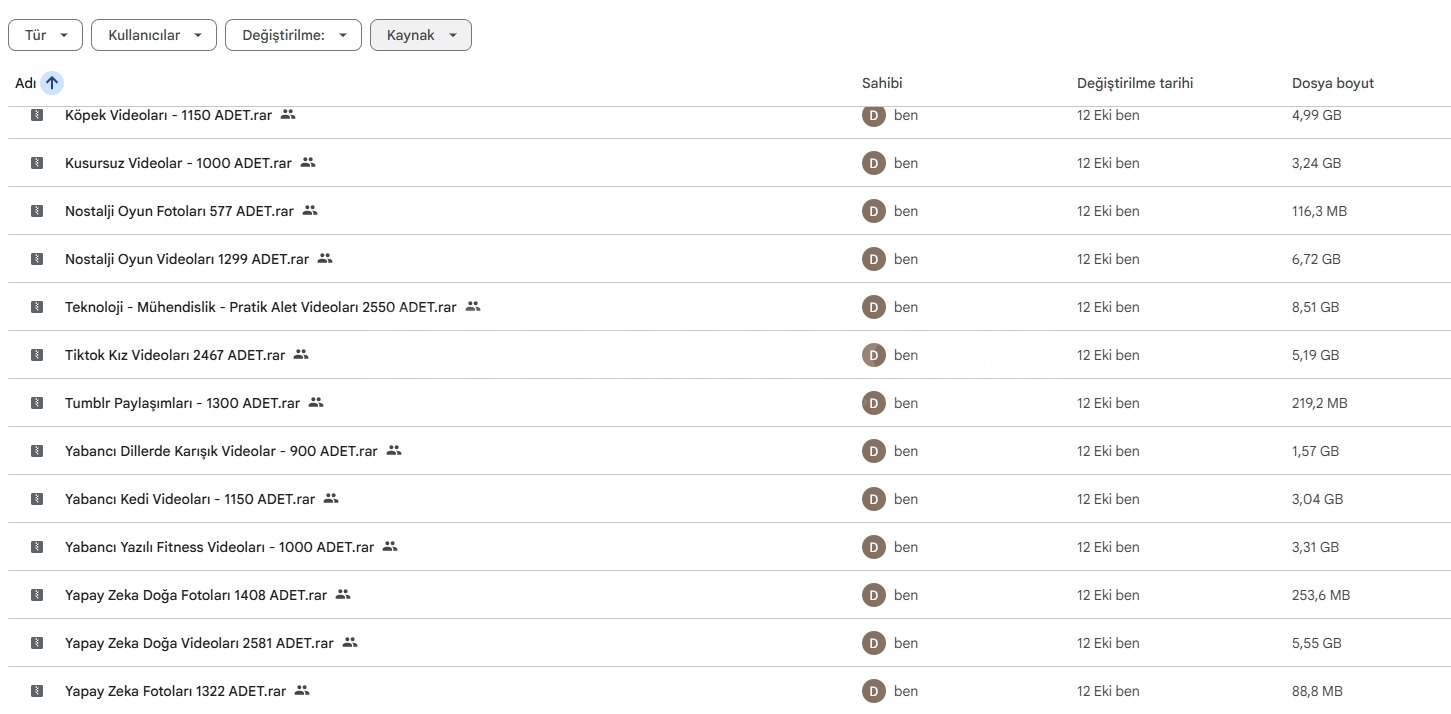
Task: Click shared icon beside Yapay Zeka Doğa Videoları
Action: (350, 643)
